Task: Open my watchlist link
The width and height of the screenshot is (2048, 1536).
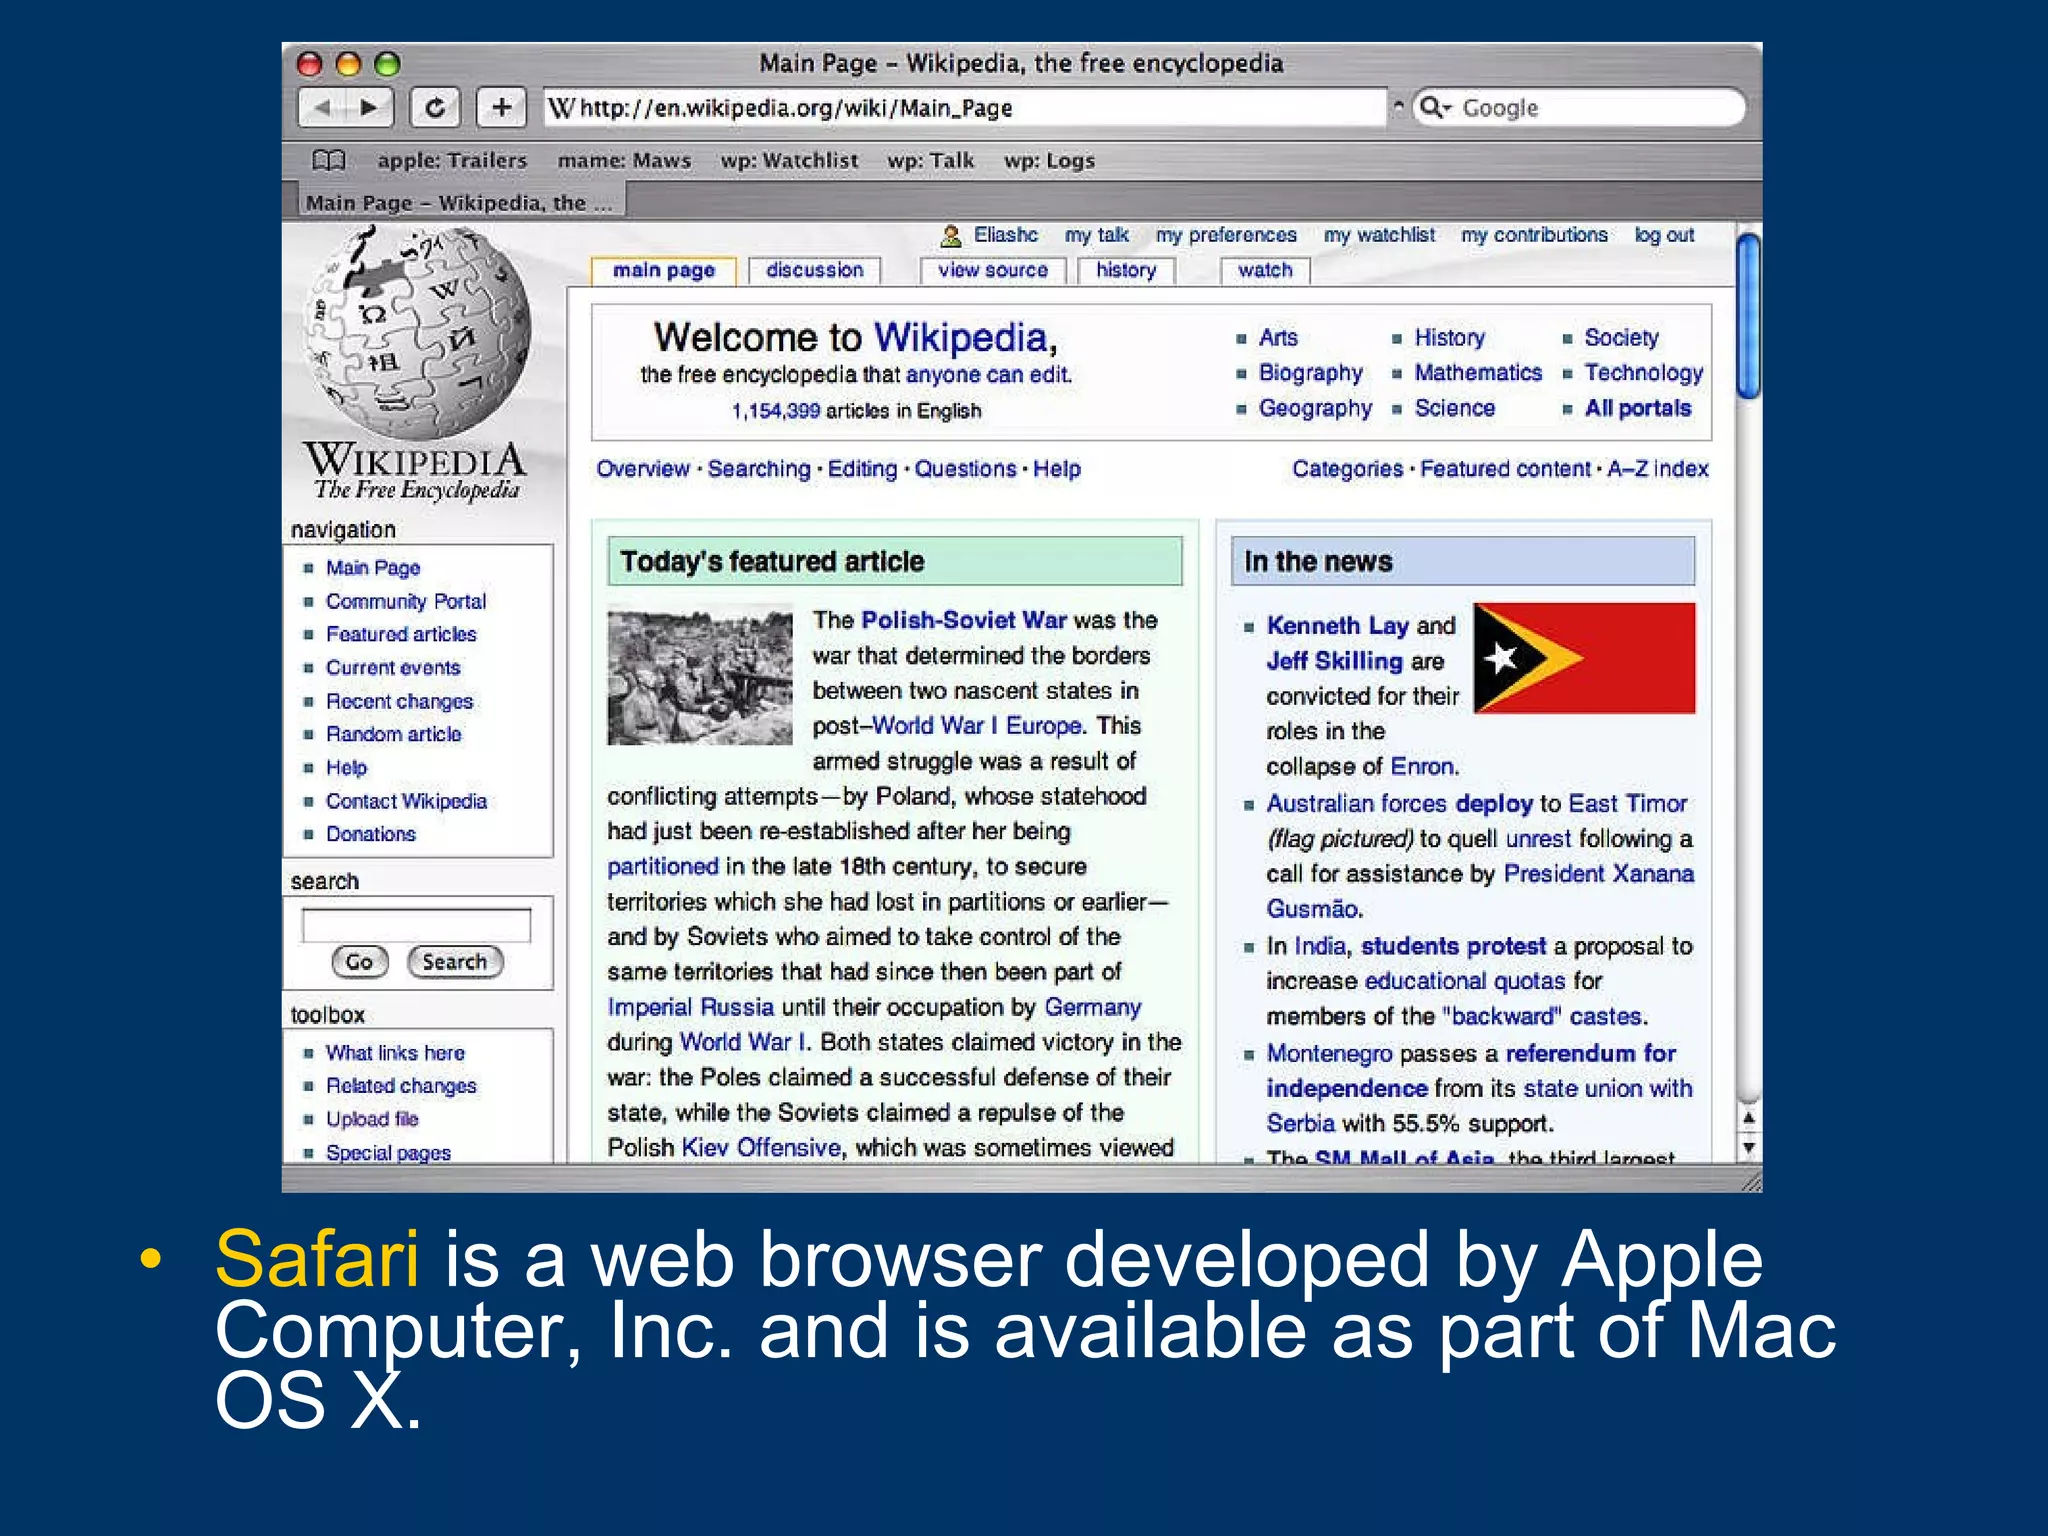Action: coord(1379,235)
